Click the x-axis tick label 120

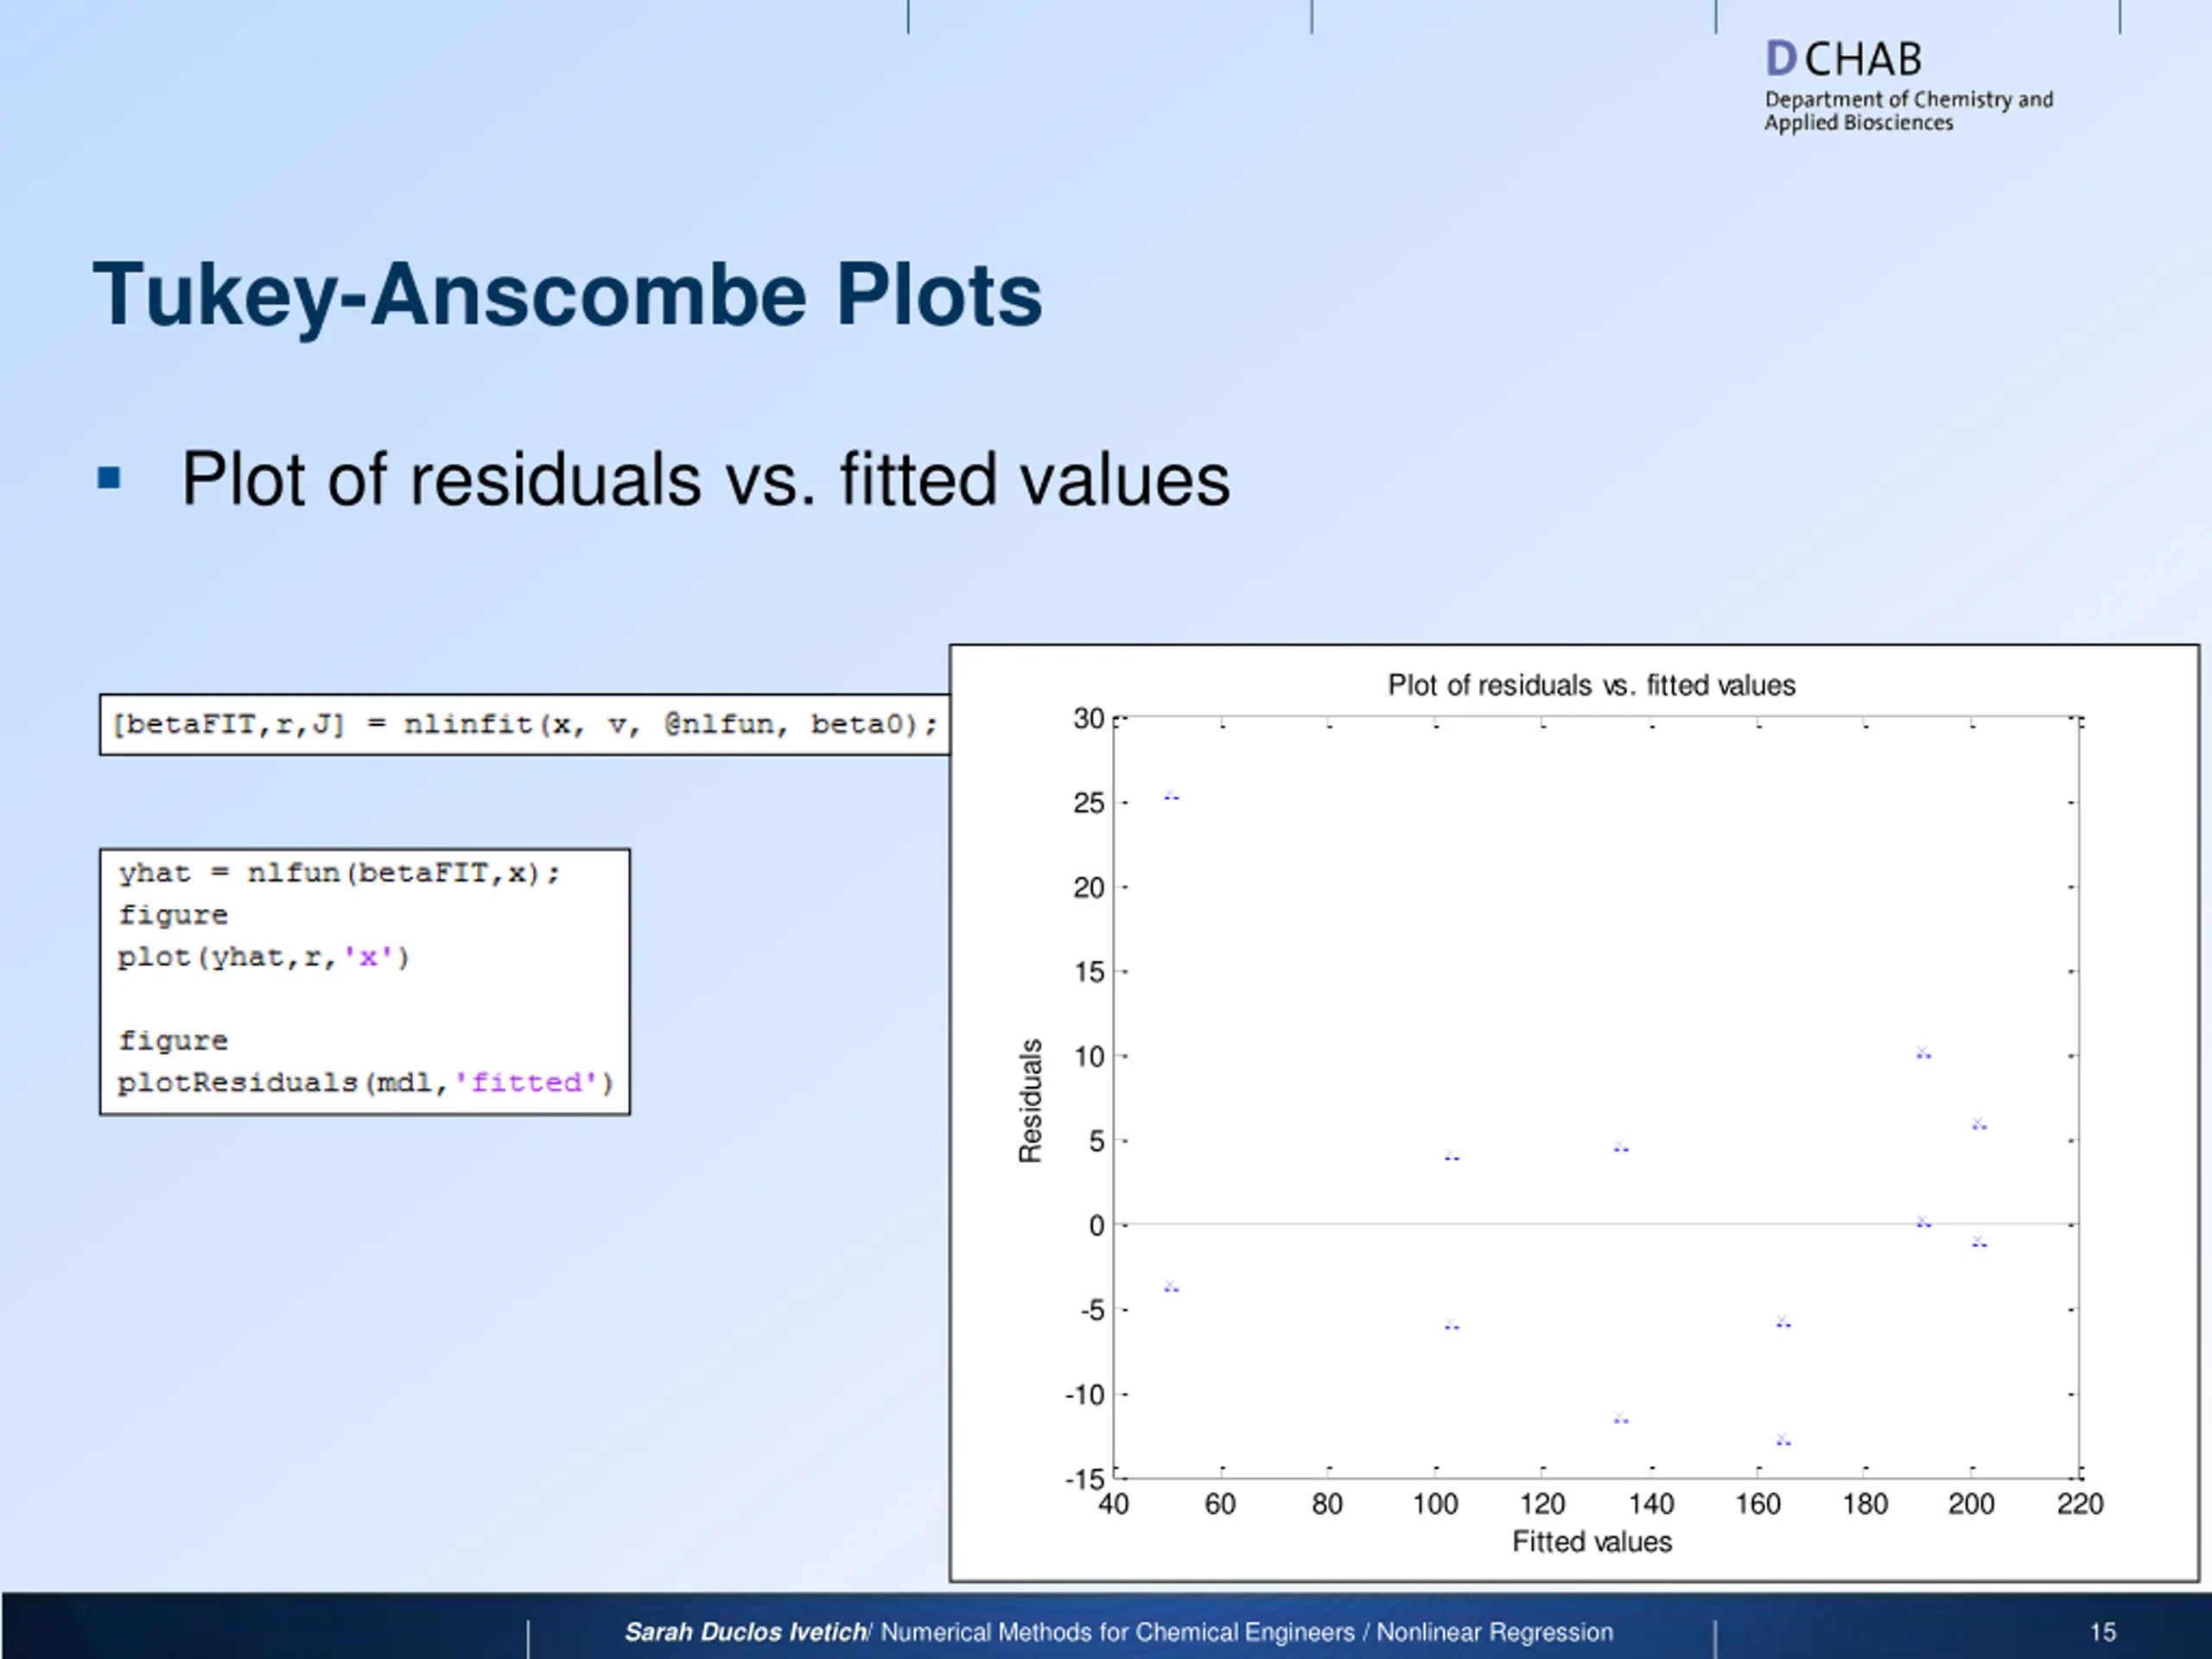1542,1504
